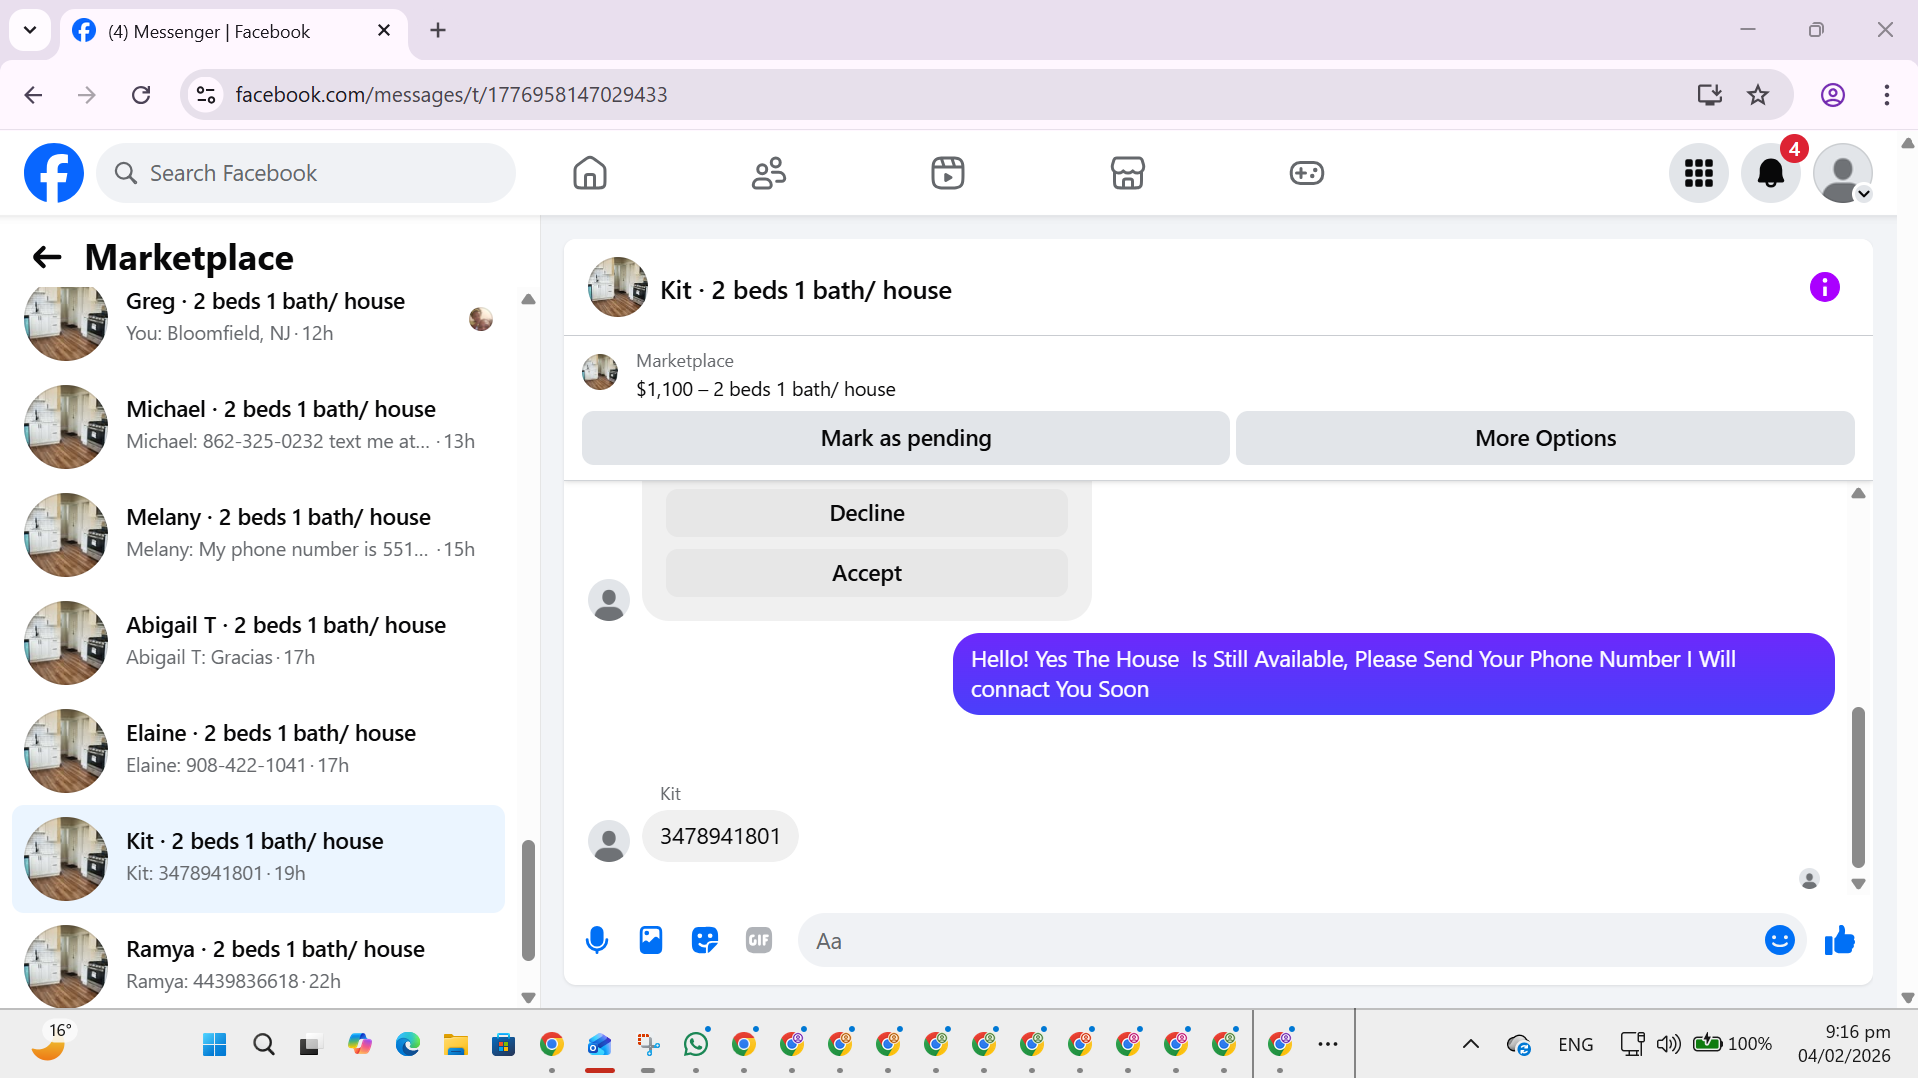
Task: Open Abigail T's house conversation
Action: click(x=258, y=643)
